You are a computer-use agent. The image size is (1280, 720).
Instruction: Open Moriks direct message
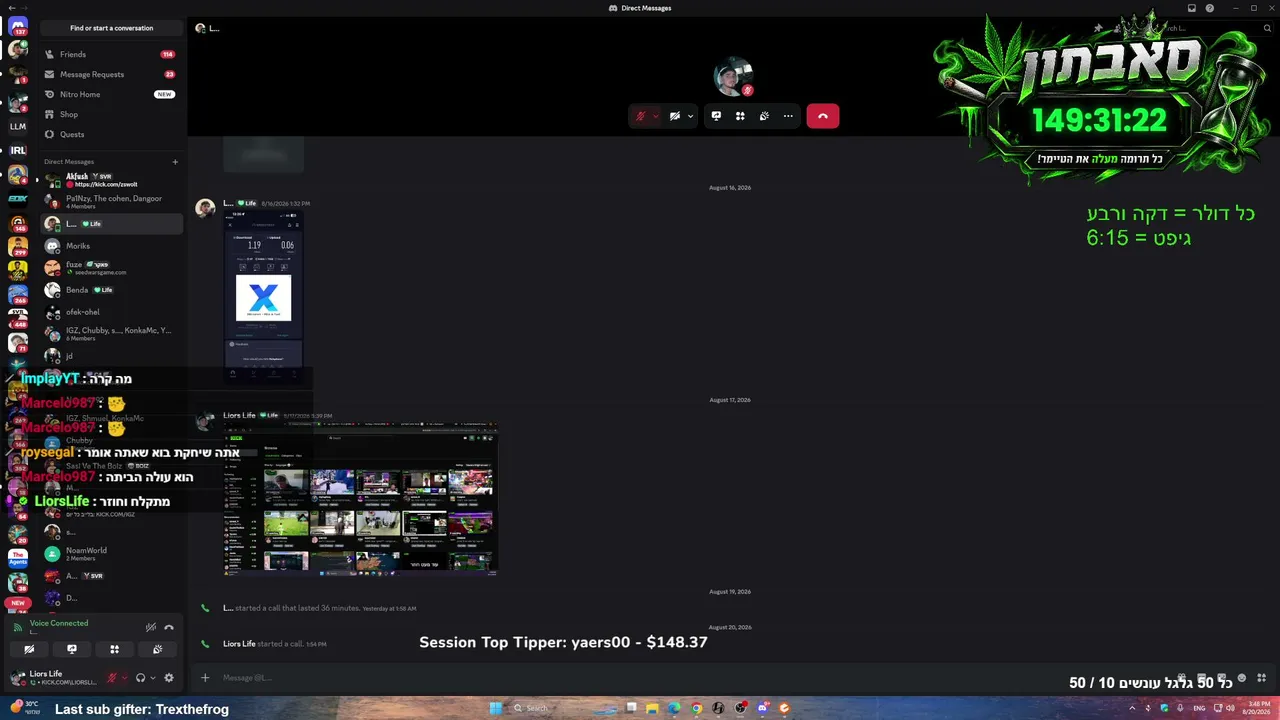[x=111, y=246]
